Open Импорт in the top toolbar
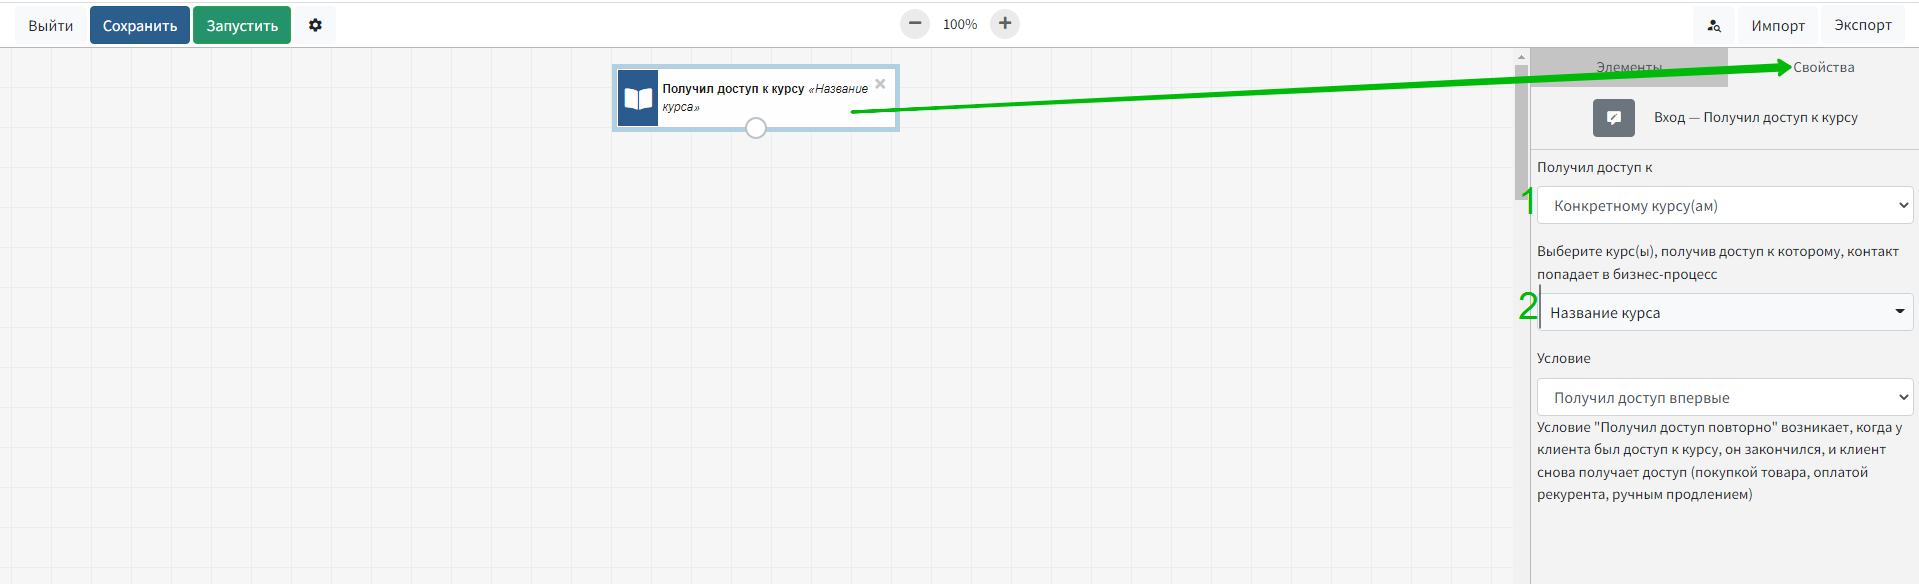Image resolution: width=1919 pixels, height=584 pixels. (x=1777, y=26)
